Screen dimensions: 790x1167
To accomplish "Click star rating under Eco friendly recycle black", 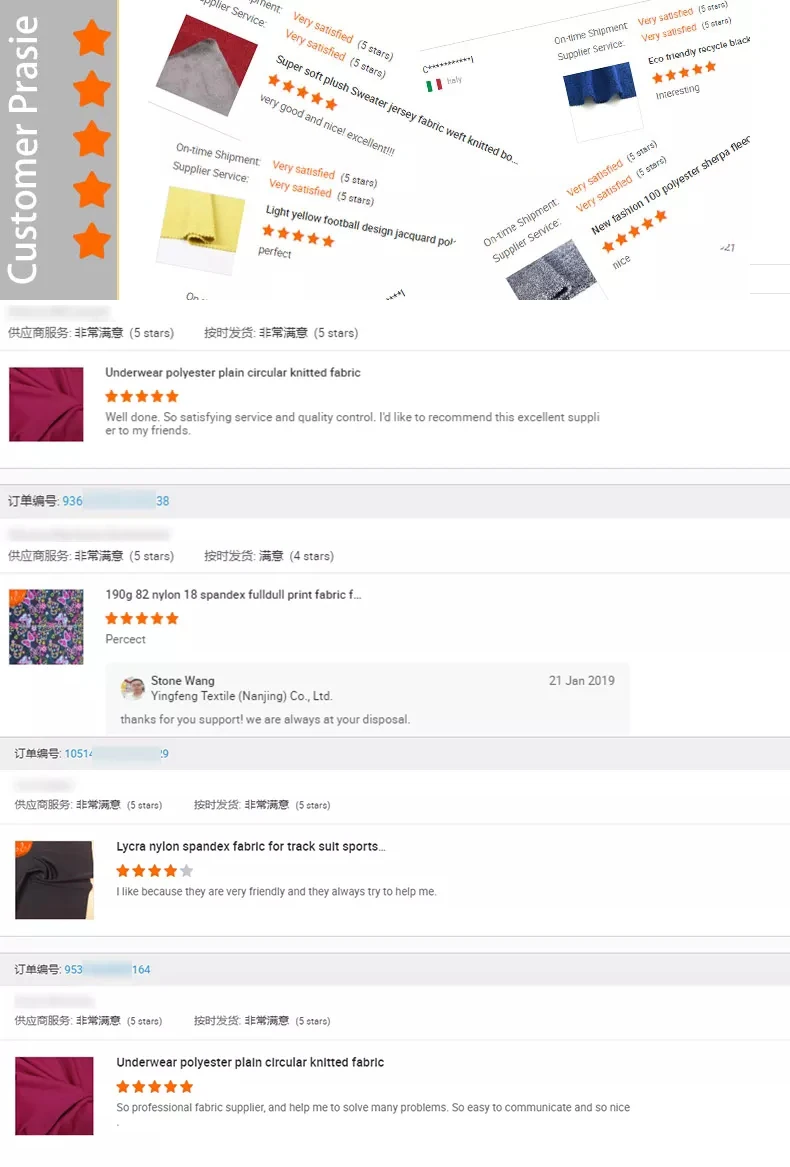I will pos(684,72).
